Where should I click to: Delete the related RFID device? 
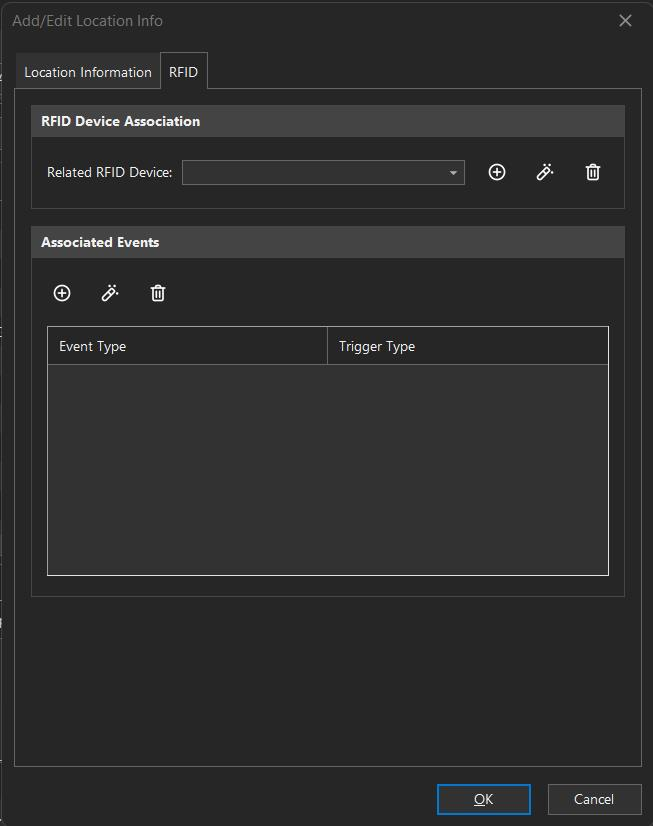(x=593, y=172)
